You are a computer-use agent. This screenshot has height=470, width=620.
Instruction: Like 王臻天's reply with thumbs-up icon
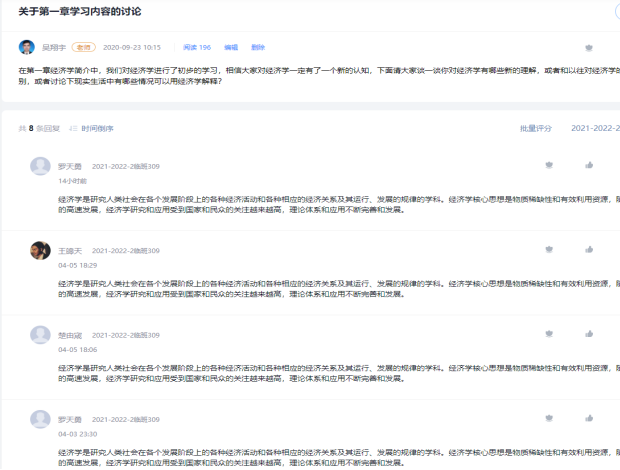pos(589,249)
